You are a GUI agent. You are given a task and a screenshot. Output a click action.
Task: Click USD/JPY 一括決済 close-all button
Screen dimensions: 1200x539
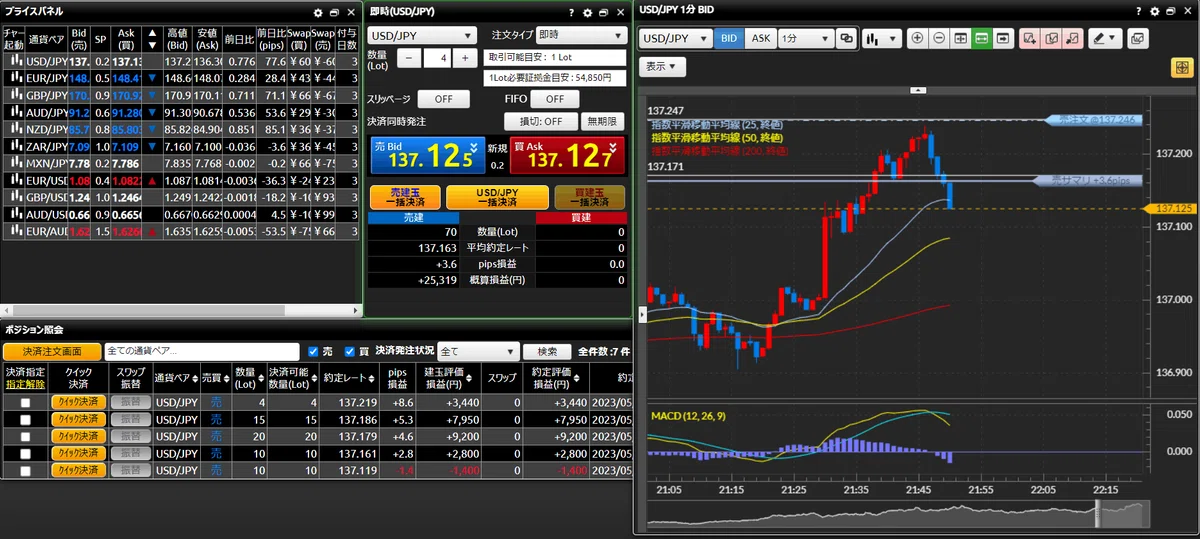point(497,196)
